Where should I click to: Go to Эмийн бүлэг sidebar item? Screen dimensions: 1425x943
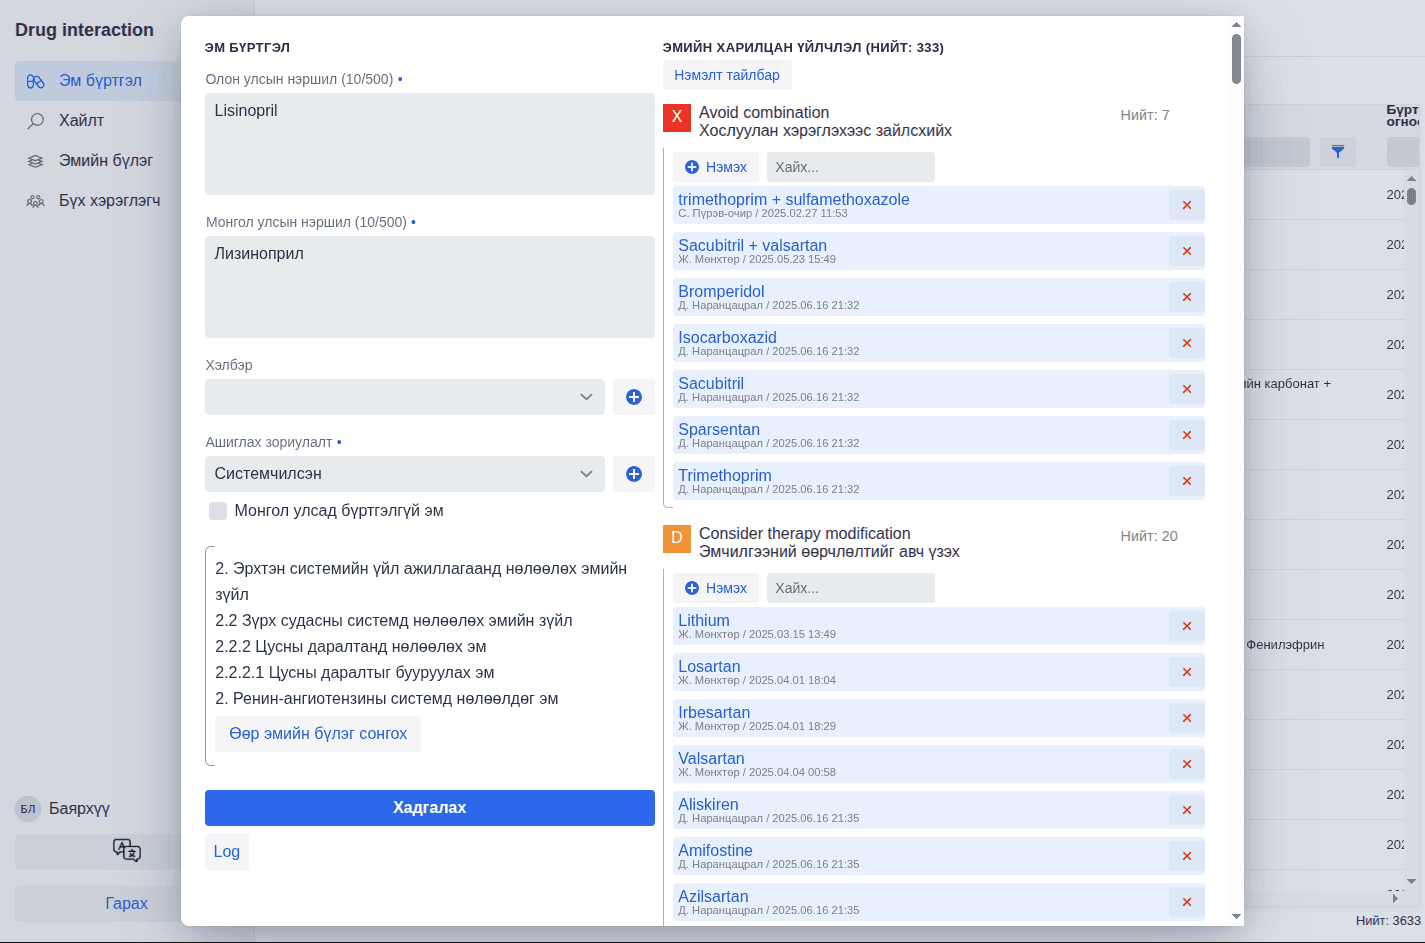(105, 161)
